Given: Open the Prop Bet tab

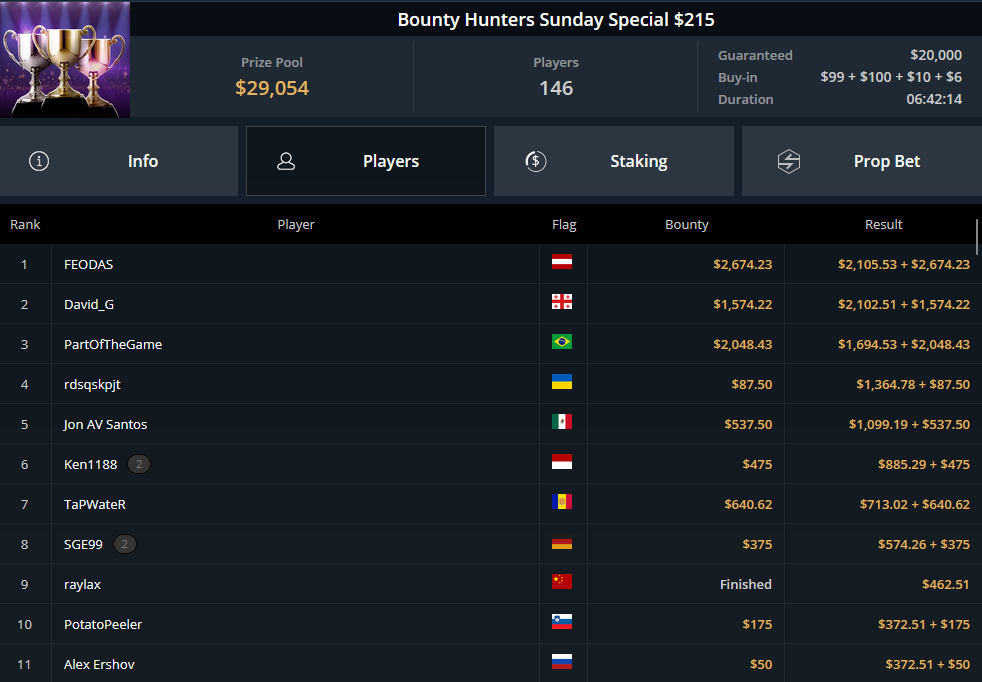Looking at the screenshot, I should [x=862, y=161].
